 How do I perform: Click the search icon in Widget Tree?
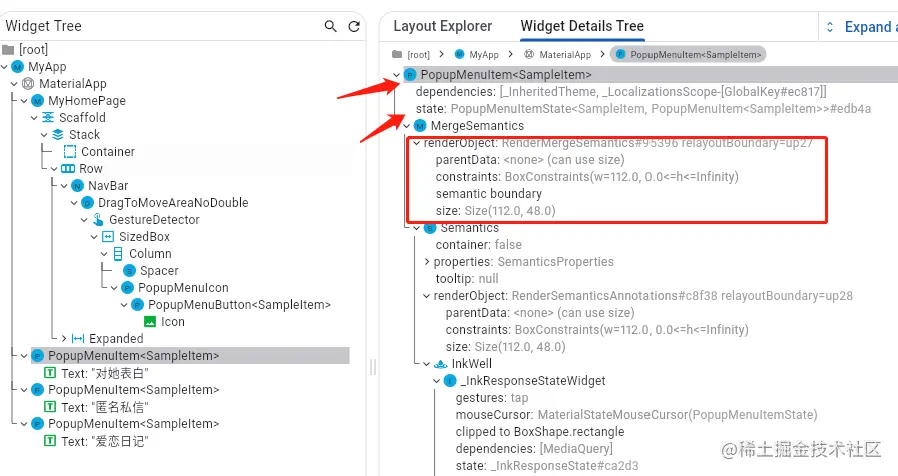click(330, 26)
